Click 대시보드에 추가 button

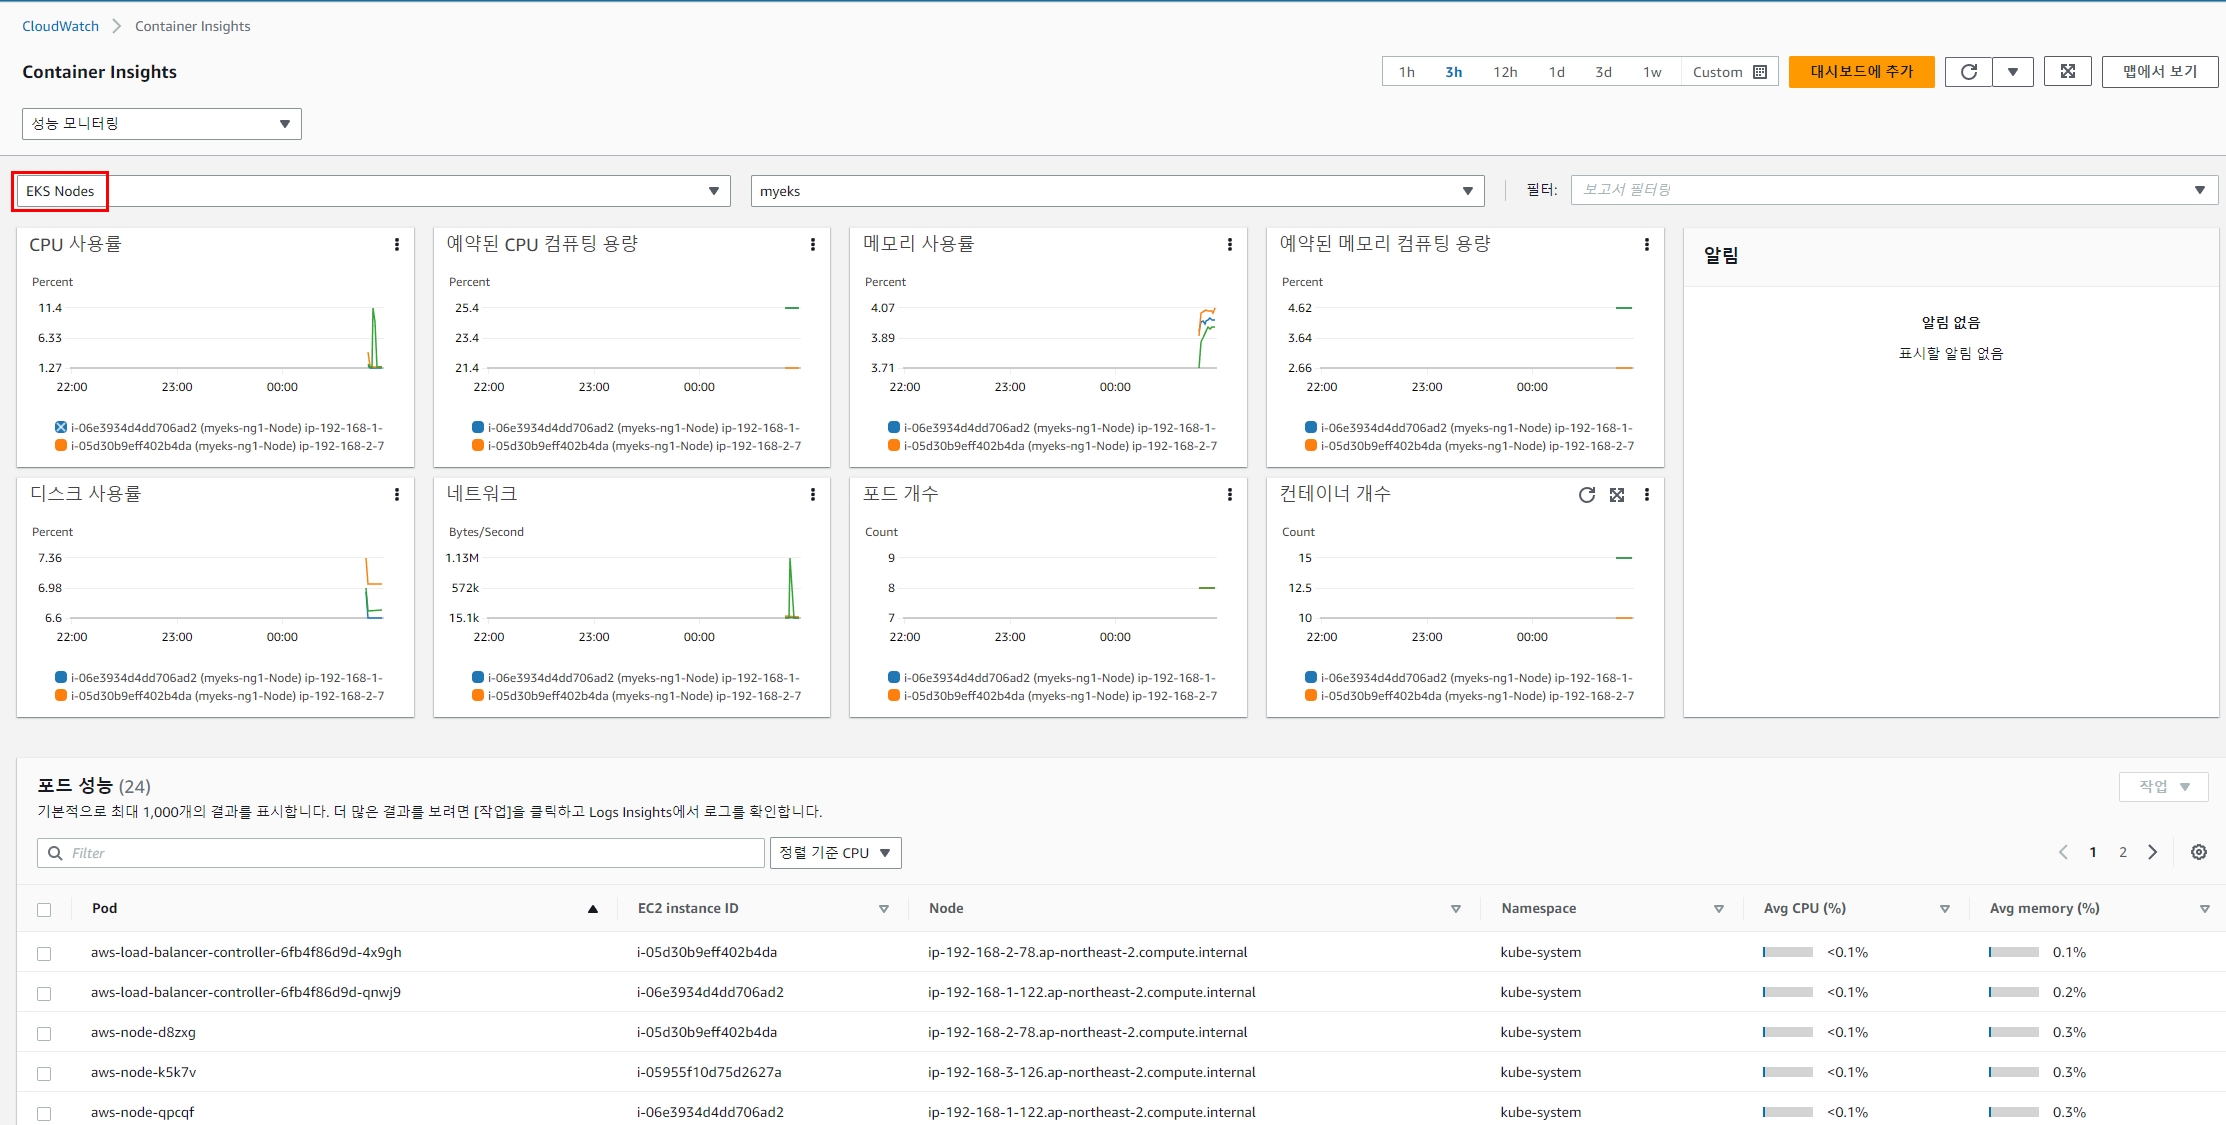pyautogui.click(x=1861, y=72)
